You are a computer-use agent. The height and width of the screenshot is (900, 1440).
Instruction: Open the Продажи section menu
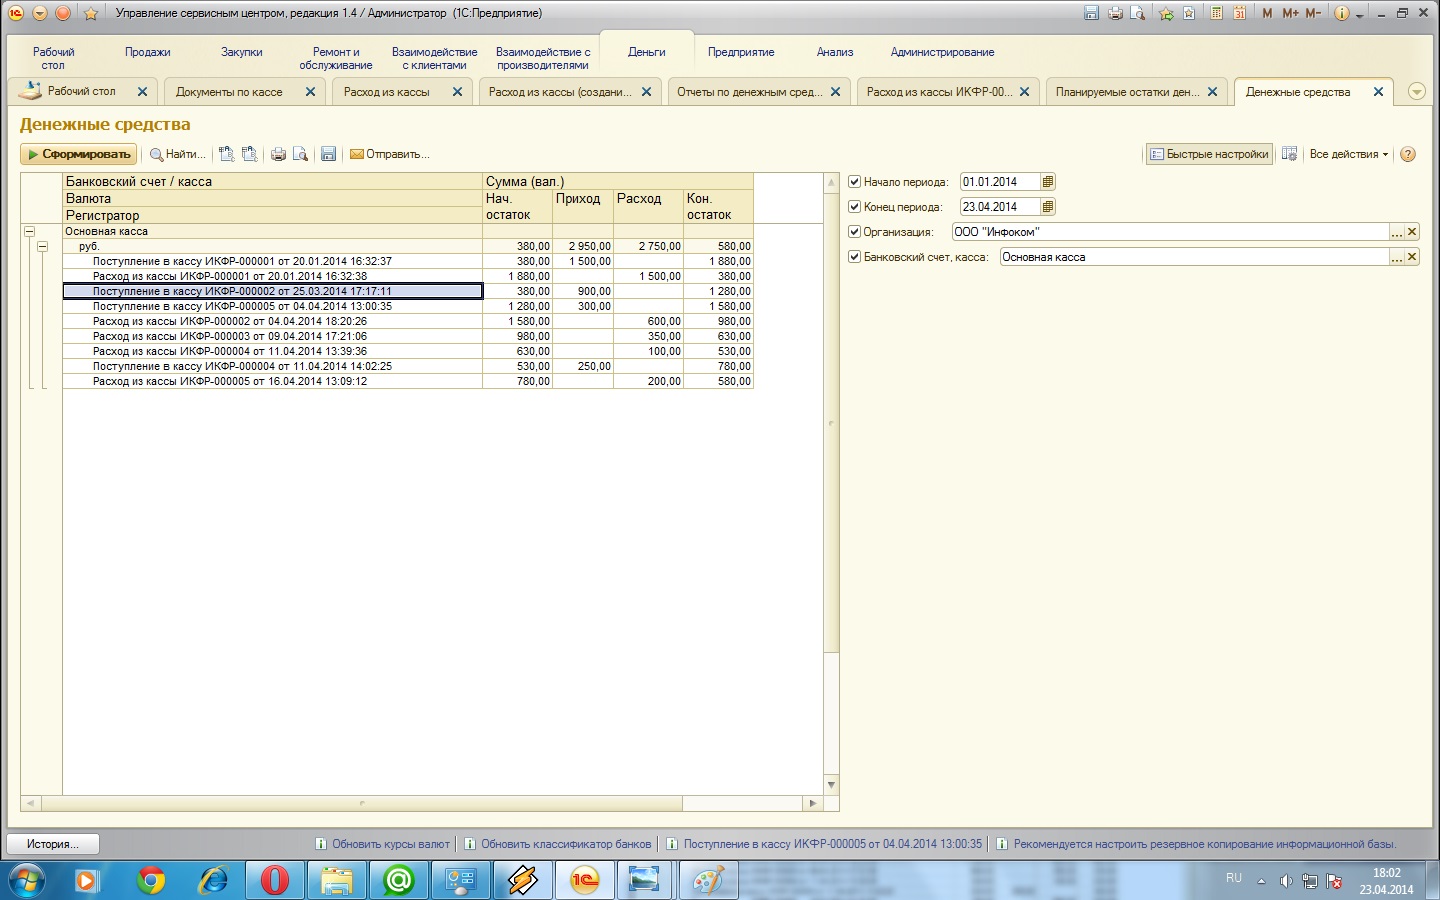tap(147, 52)
